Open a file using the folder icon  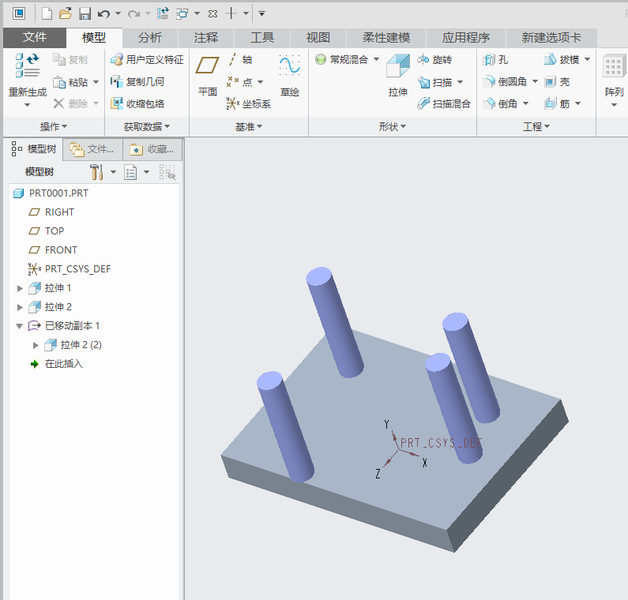(65, 14)
